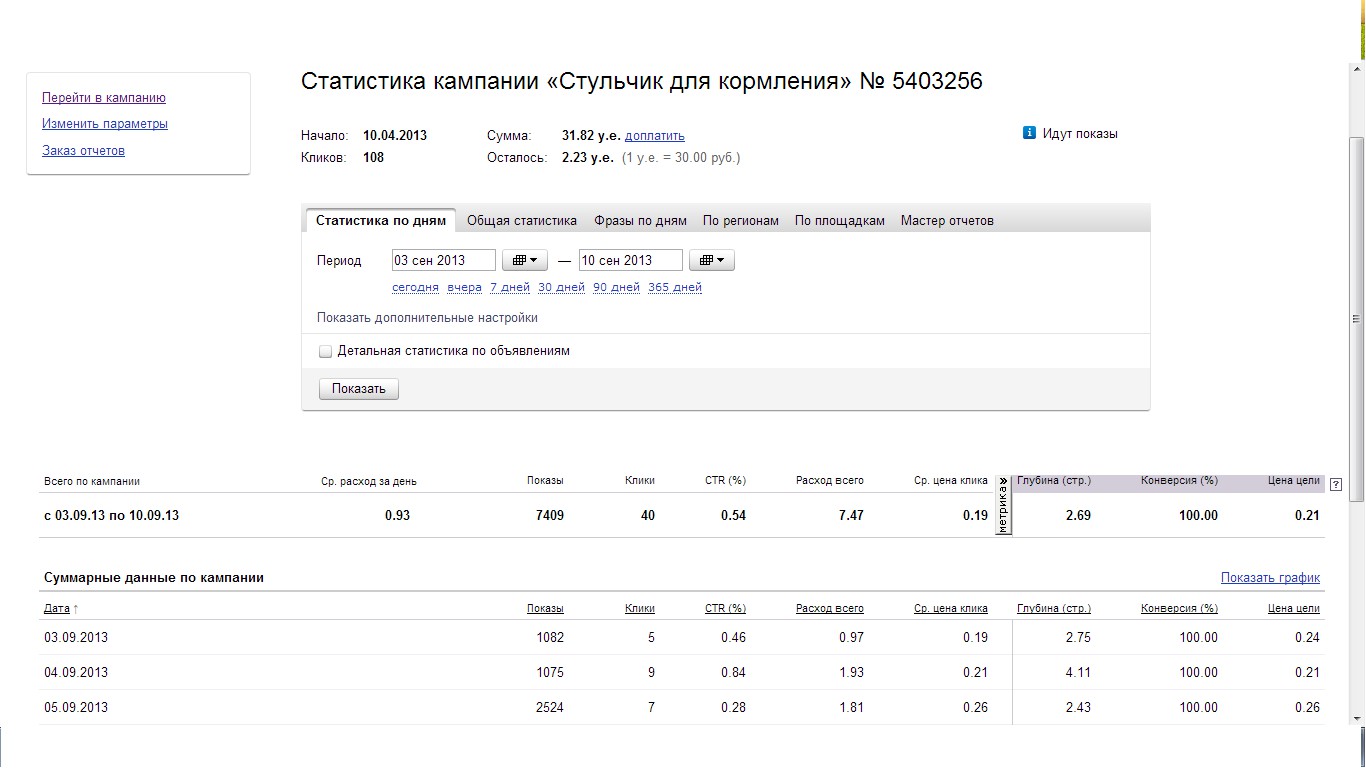Focus the start date field '03 сен 2013'
This screenshot has width=1366, height=768.
point(443,260)
